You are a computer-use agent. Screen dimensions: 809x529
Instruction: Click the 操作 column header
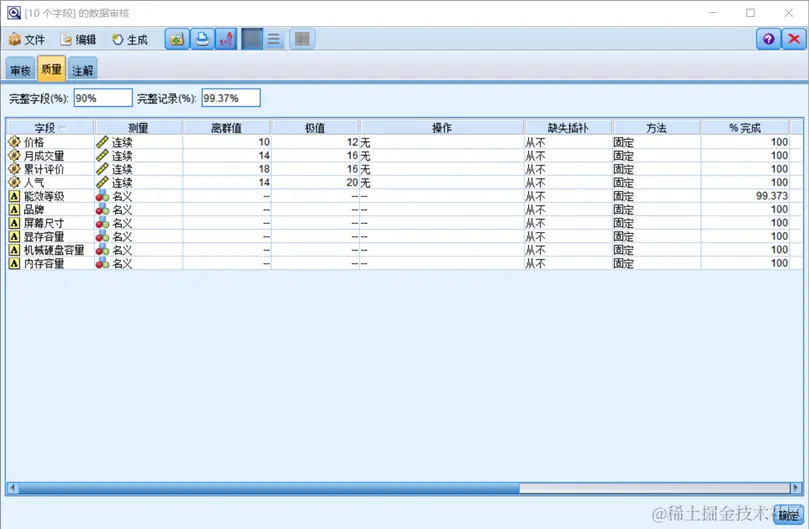442,127
